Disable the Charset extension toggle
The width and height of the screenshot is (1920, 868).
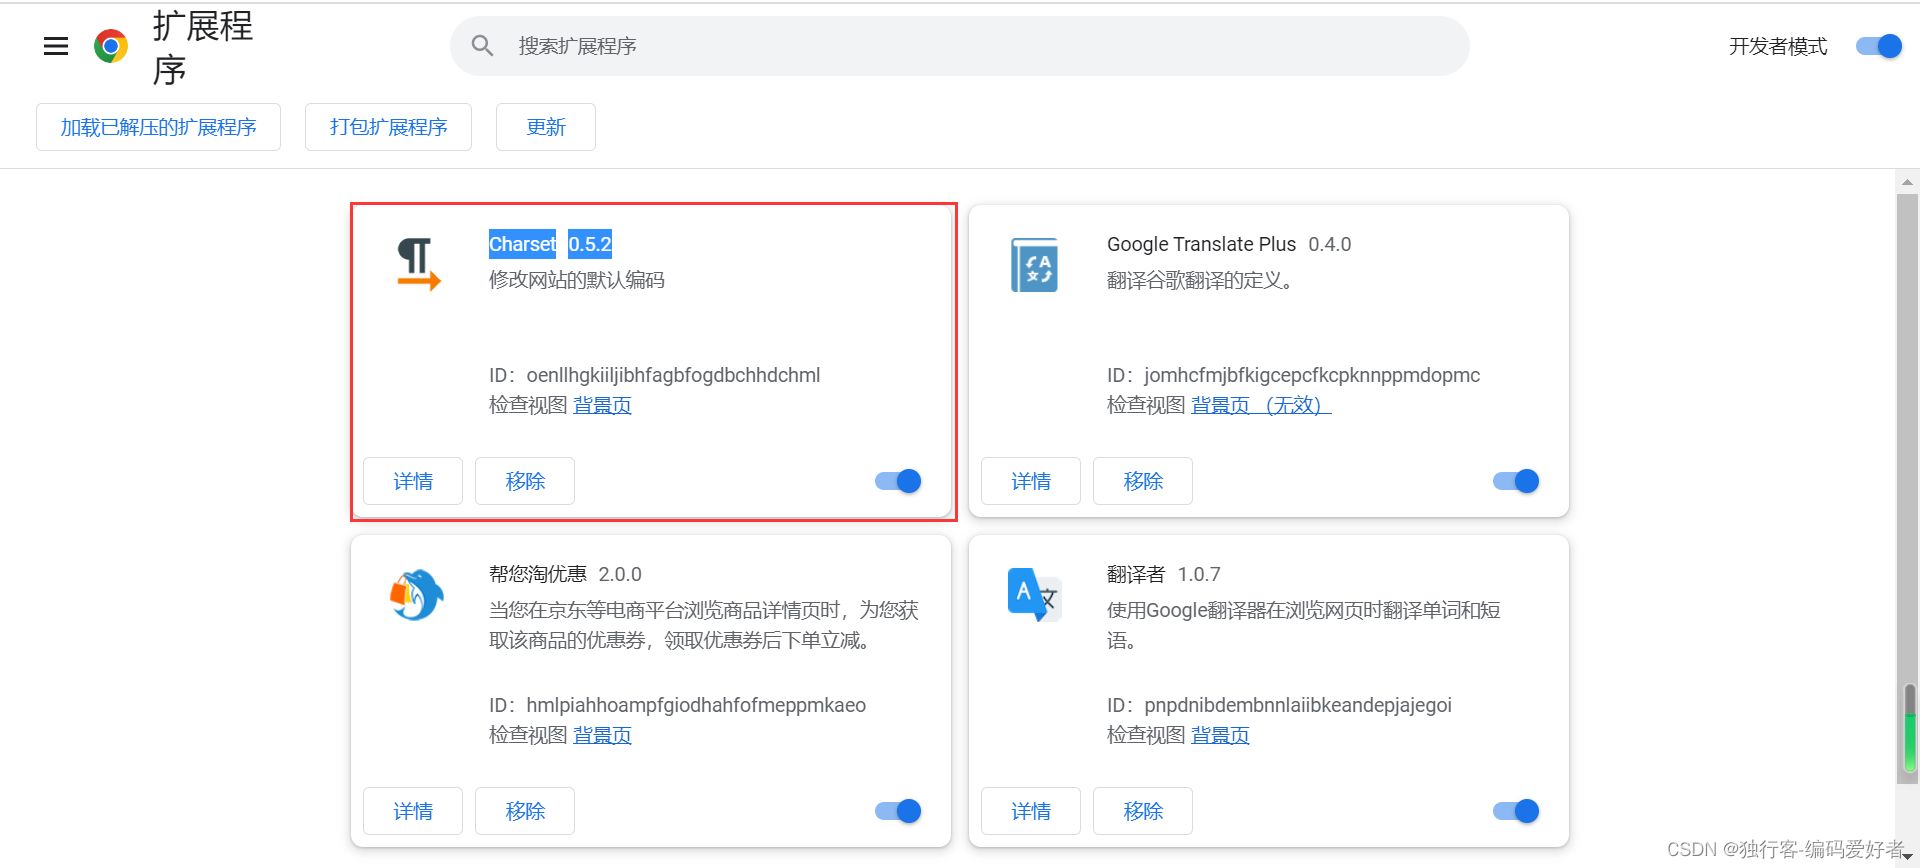tap(898, 481)
